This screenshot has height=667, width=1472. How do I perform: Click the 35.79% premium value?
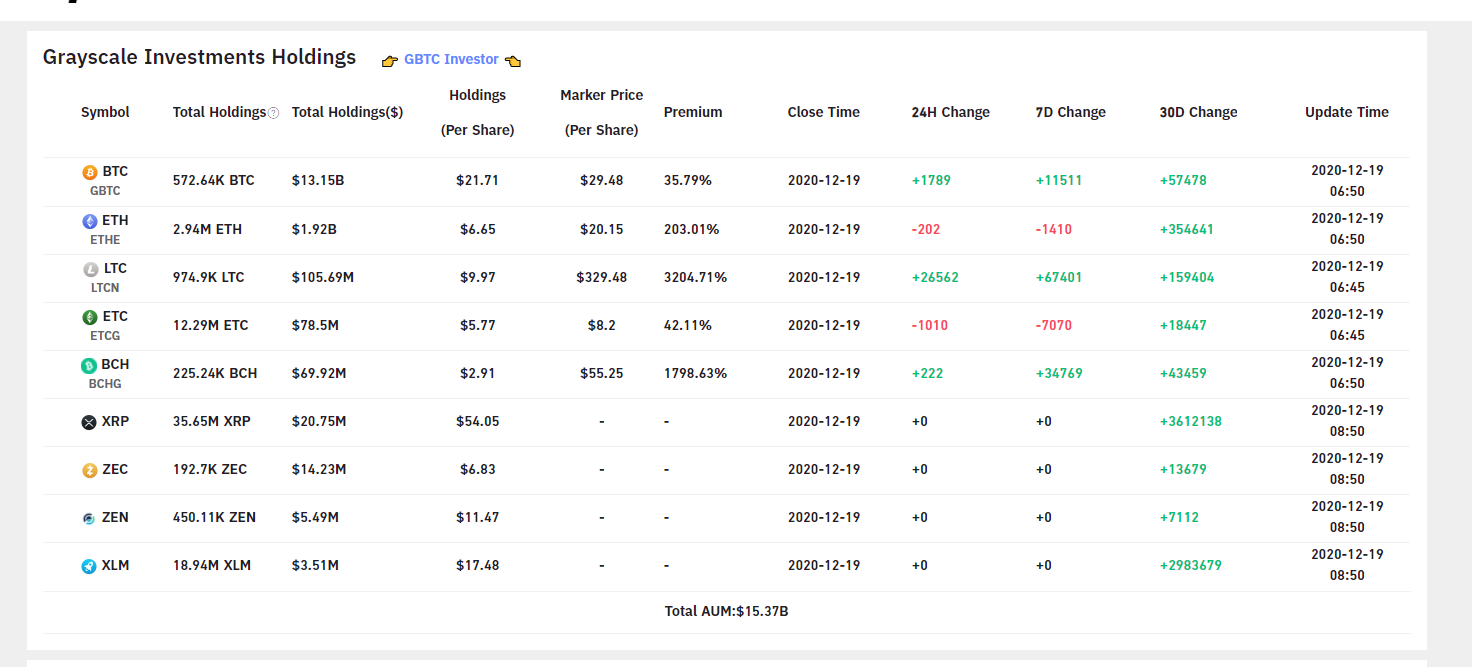point(688,181)
